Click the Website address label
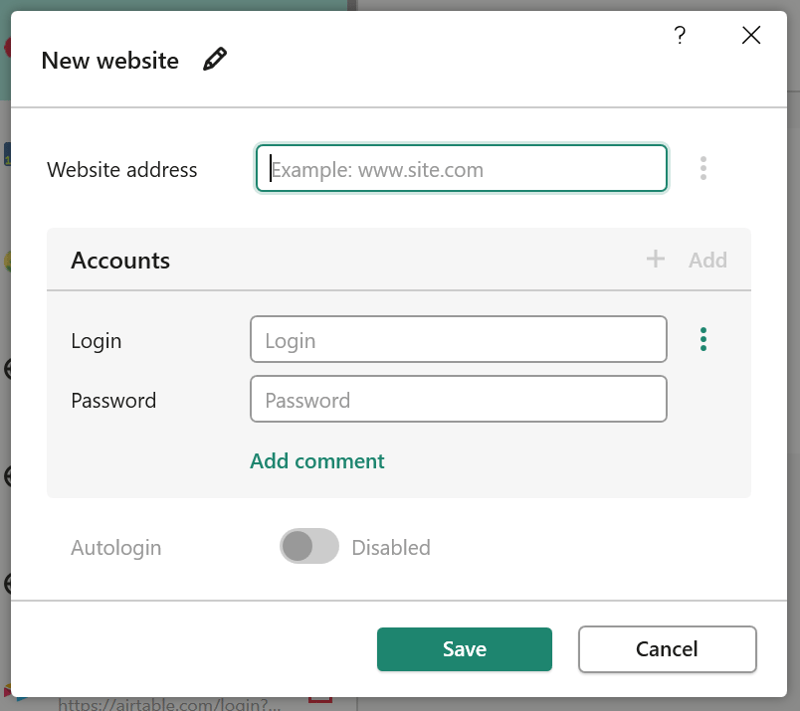 pyautogui.click(x=122, y=170)
